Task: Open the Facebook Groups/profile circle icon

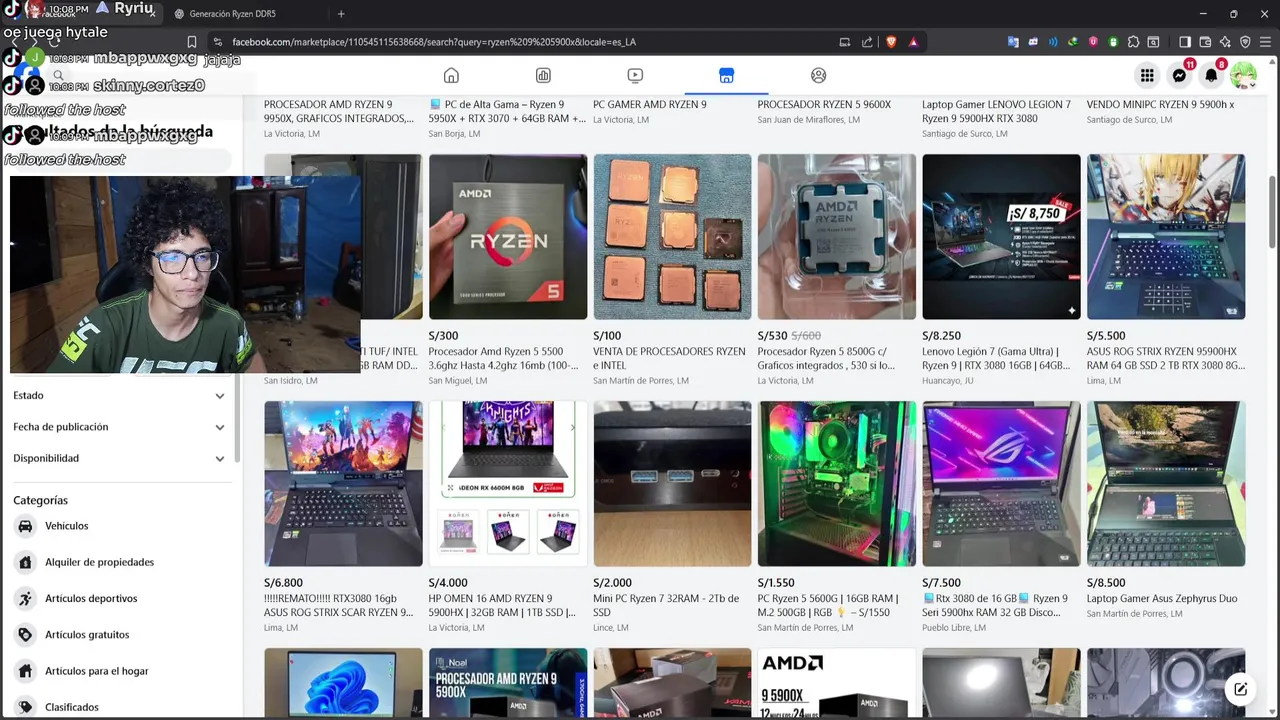Action: point(819,75)
